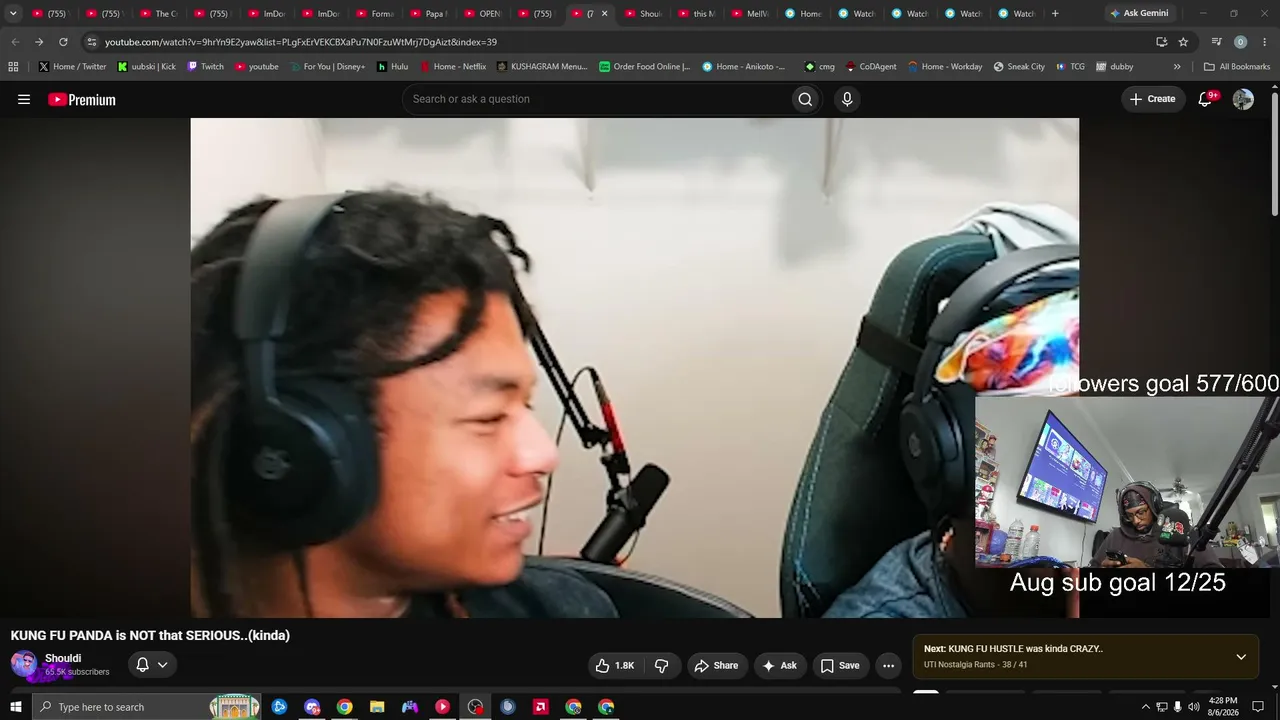Click install app icon in address bar
This screenshot has height=720, width=1280.
coord(1161,42)
